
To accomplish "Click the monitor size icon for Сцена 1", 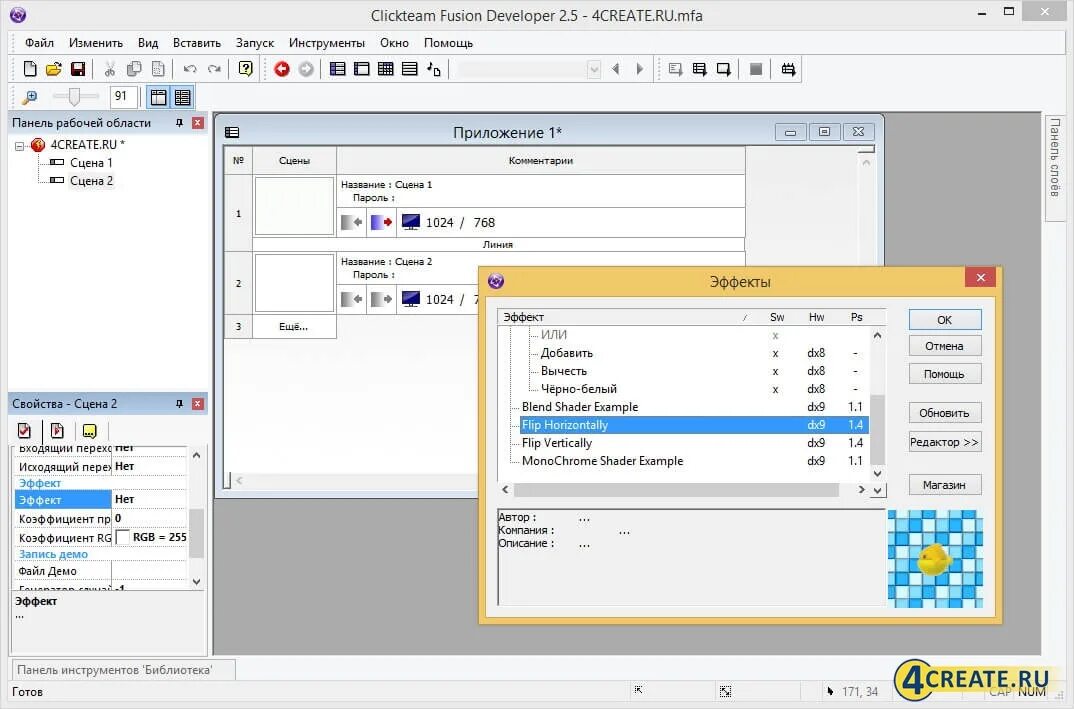I will 411,222.
